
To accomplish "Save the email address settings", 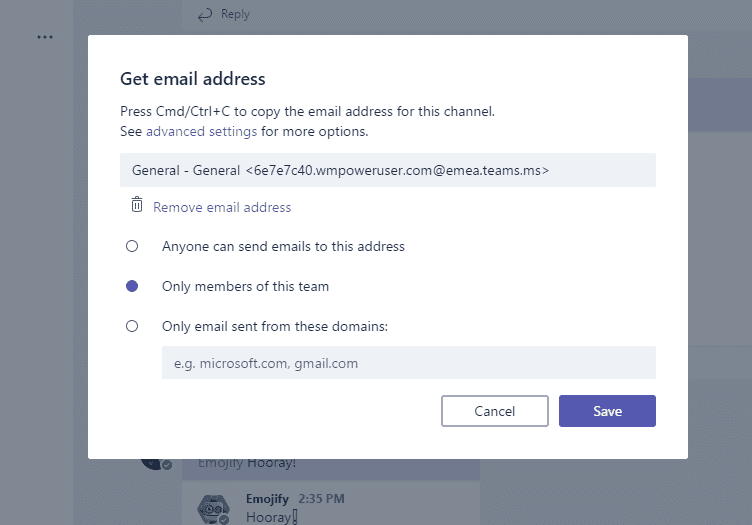I will 607,411.
